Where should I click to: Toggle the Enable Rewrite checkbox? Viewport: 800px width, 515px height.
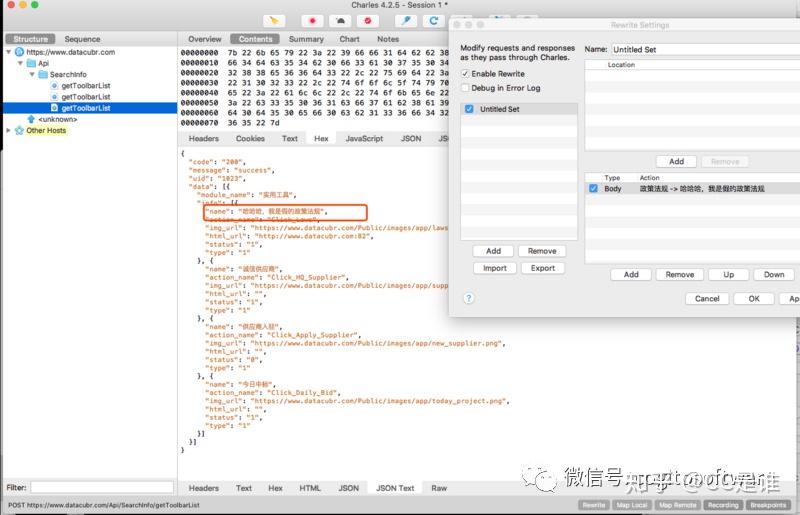click(x=465, y=73)
